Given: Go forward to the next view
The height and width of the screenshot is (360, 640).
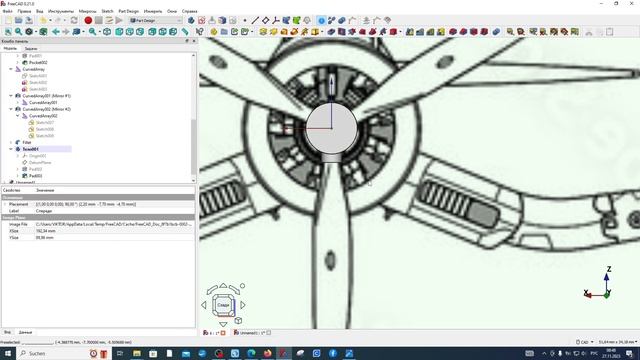Looking at the screenshot, I should (66, 32).
